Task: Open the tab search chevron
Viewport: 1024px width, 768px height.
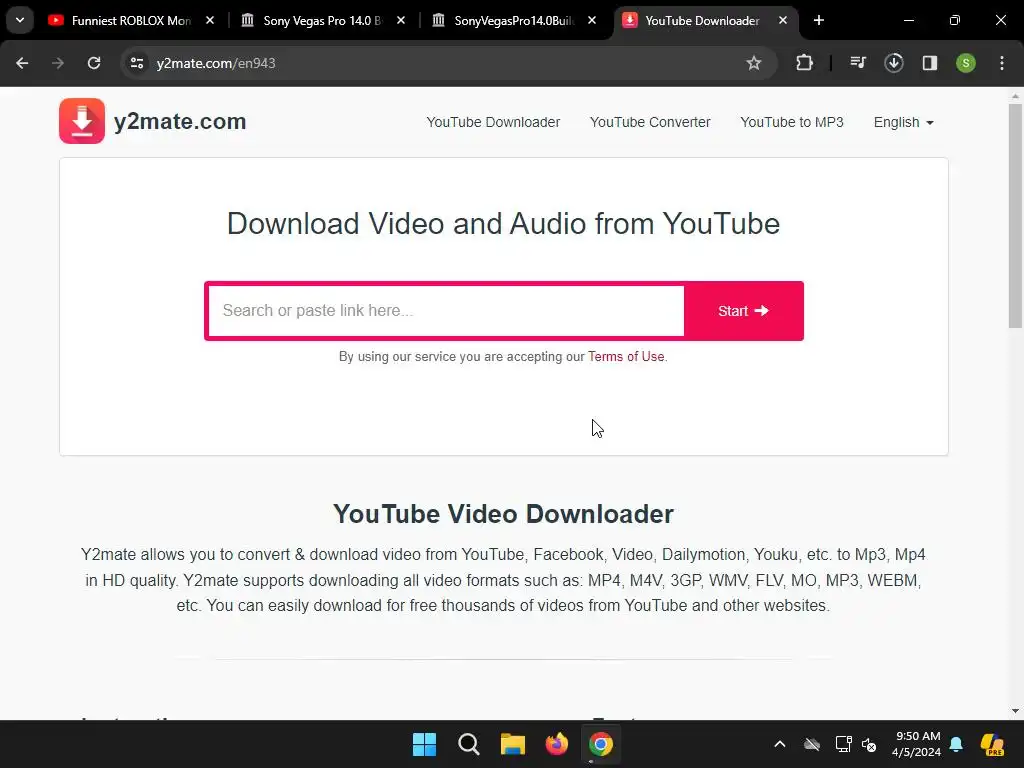Action: 20,20
